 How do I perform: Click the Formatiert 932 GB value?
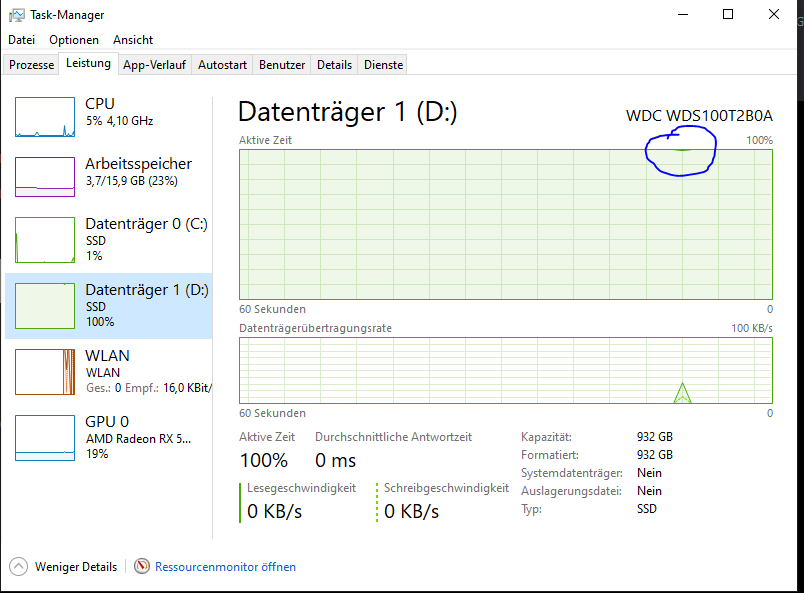click(x=655, y=455)
